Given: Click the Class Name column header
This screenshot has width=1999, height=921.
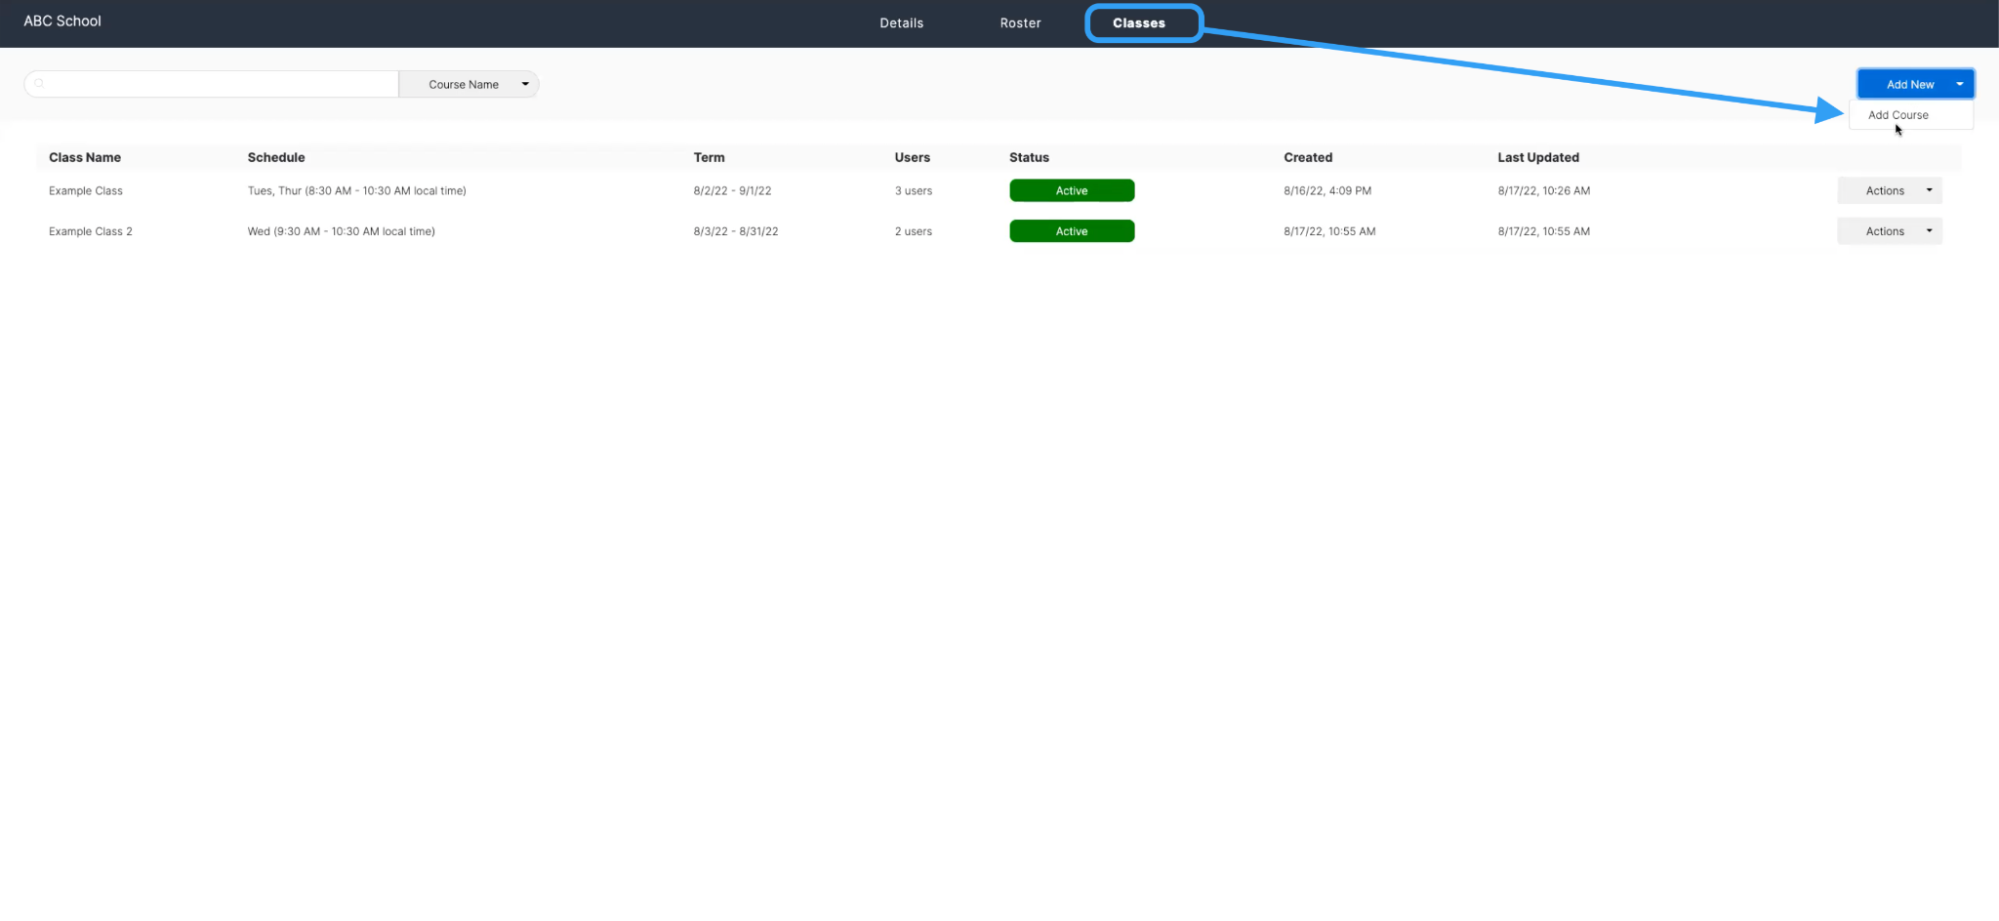Looking at the screenshot, I should pos(85,157).
